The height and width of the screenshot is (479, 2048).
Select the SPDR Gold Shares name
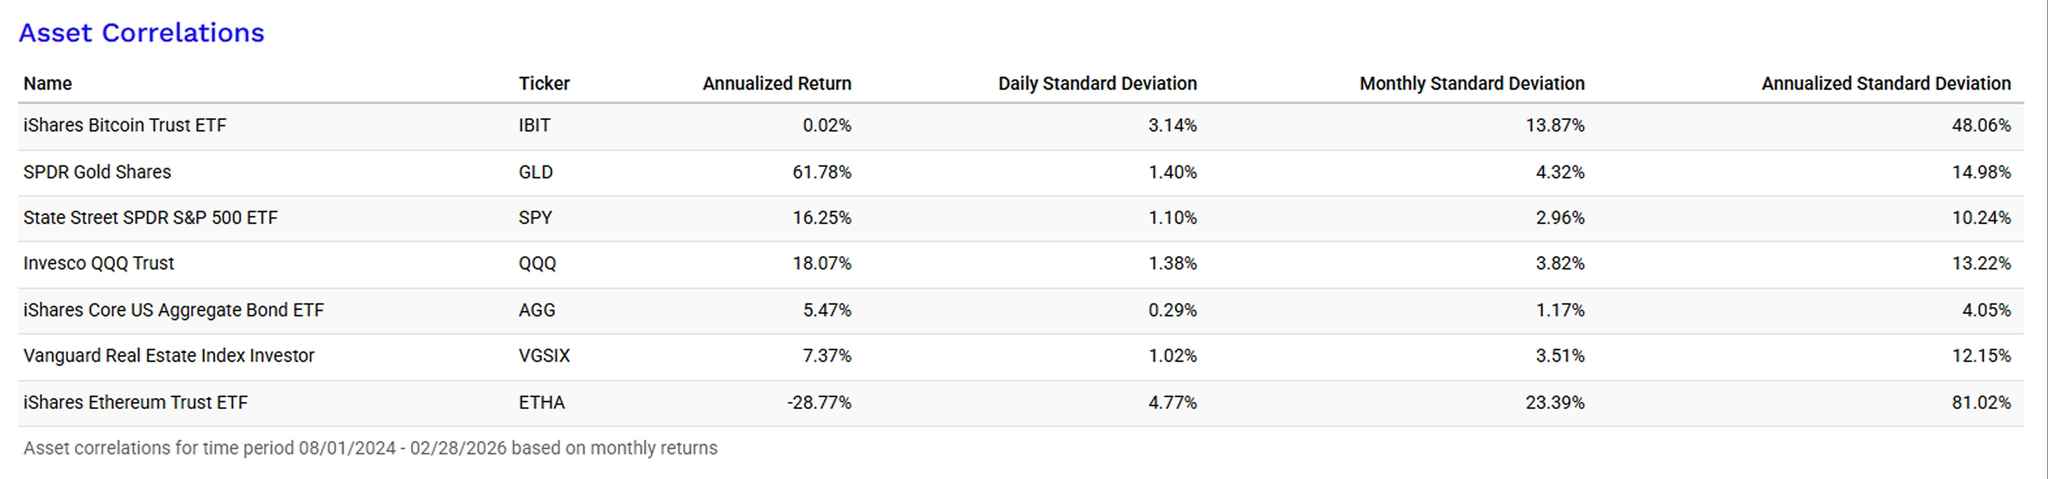[x=97, y=172]
